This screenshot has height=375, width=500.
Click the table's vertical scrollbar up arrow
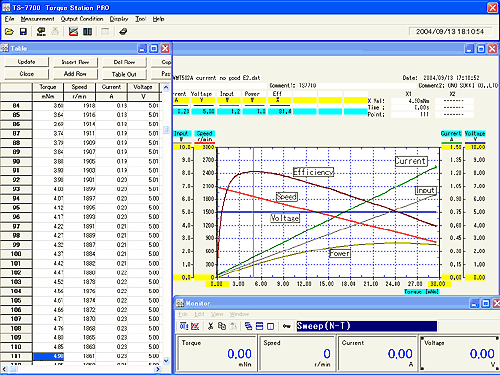(166, 88)
